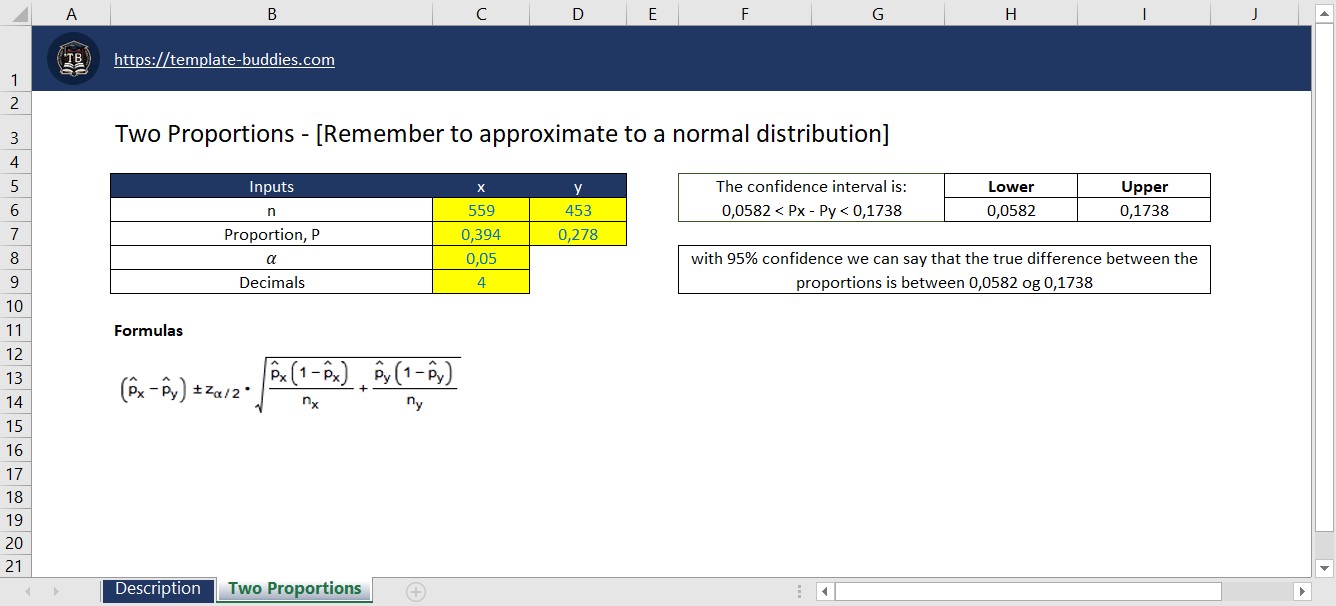Click the Template Buddies logo icon
Screen dimensions: 1336x606
71,58
